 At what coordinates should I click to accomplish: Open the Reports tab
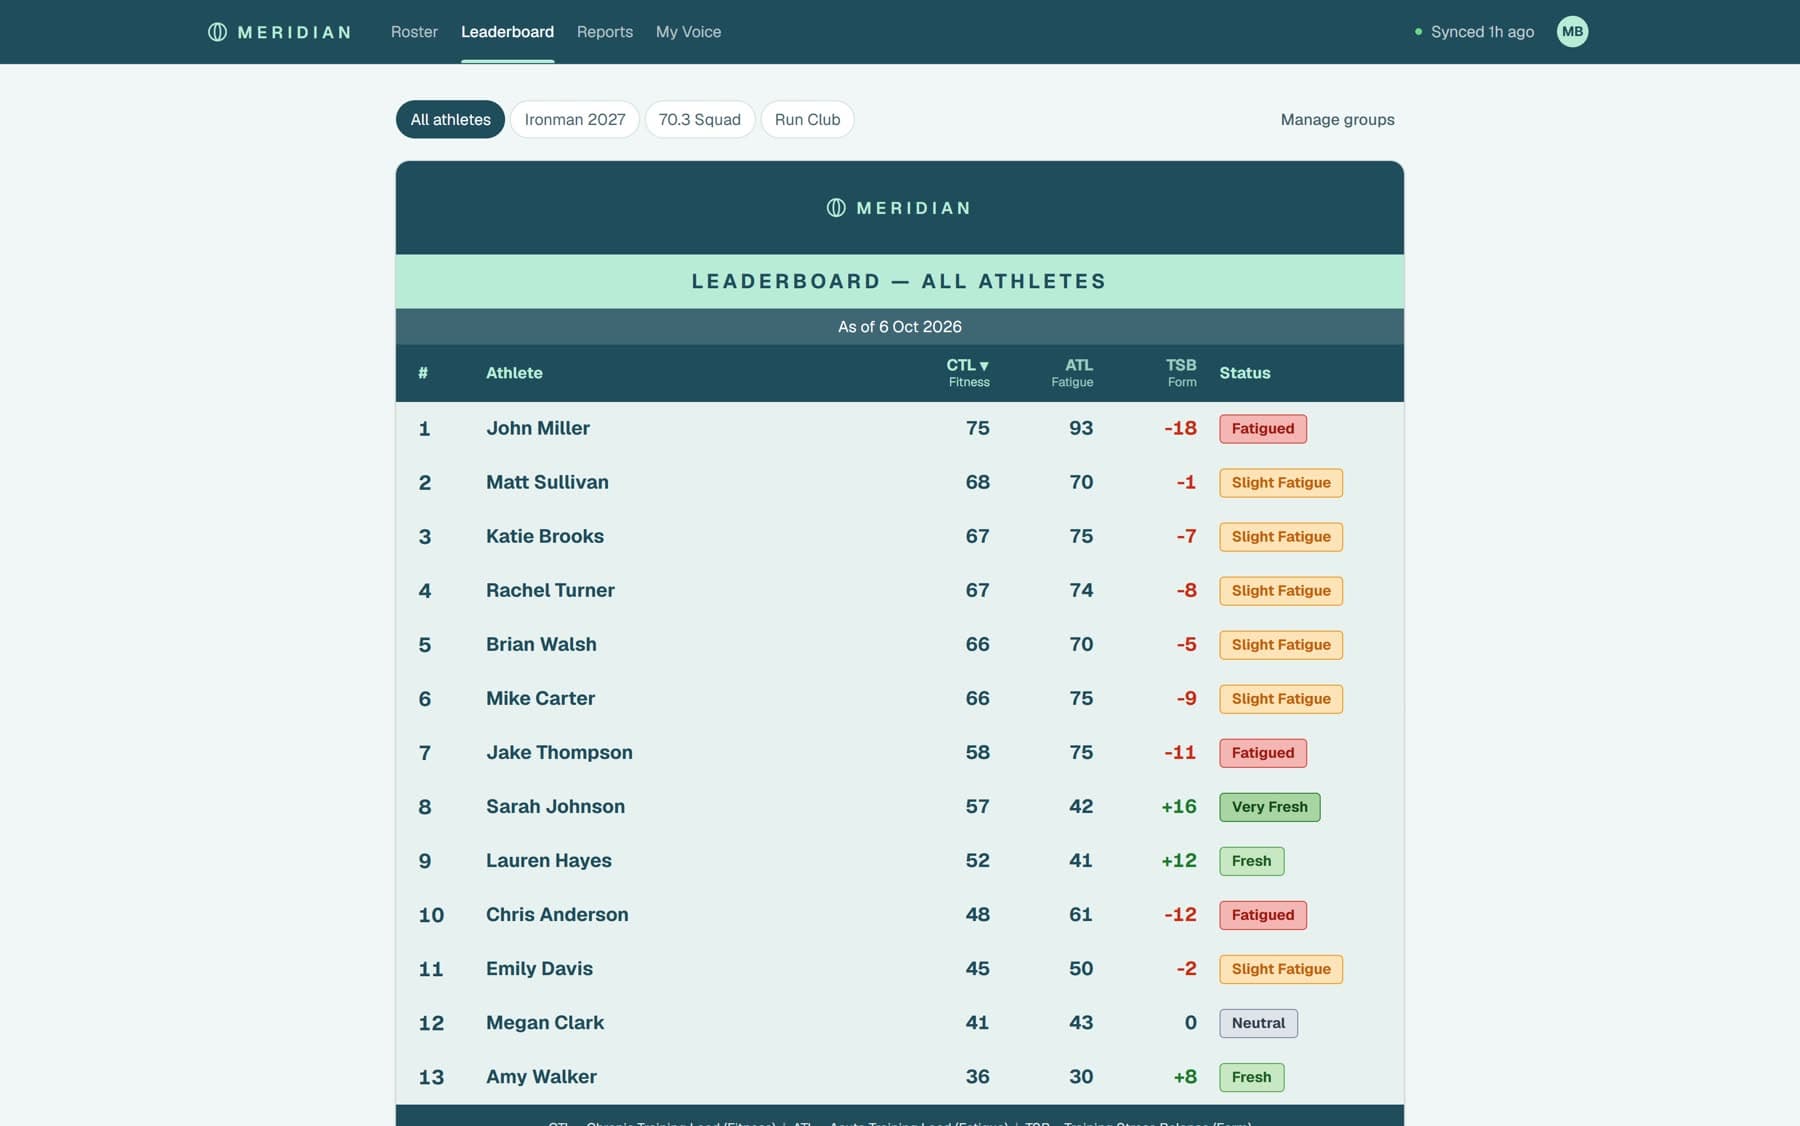tap(604, 32)
